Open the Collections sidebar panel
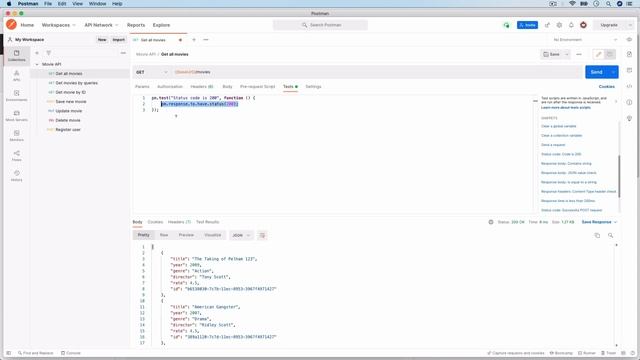The width and height of the screenshot is (640, 360). click(x=17, y=56)
